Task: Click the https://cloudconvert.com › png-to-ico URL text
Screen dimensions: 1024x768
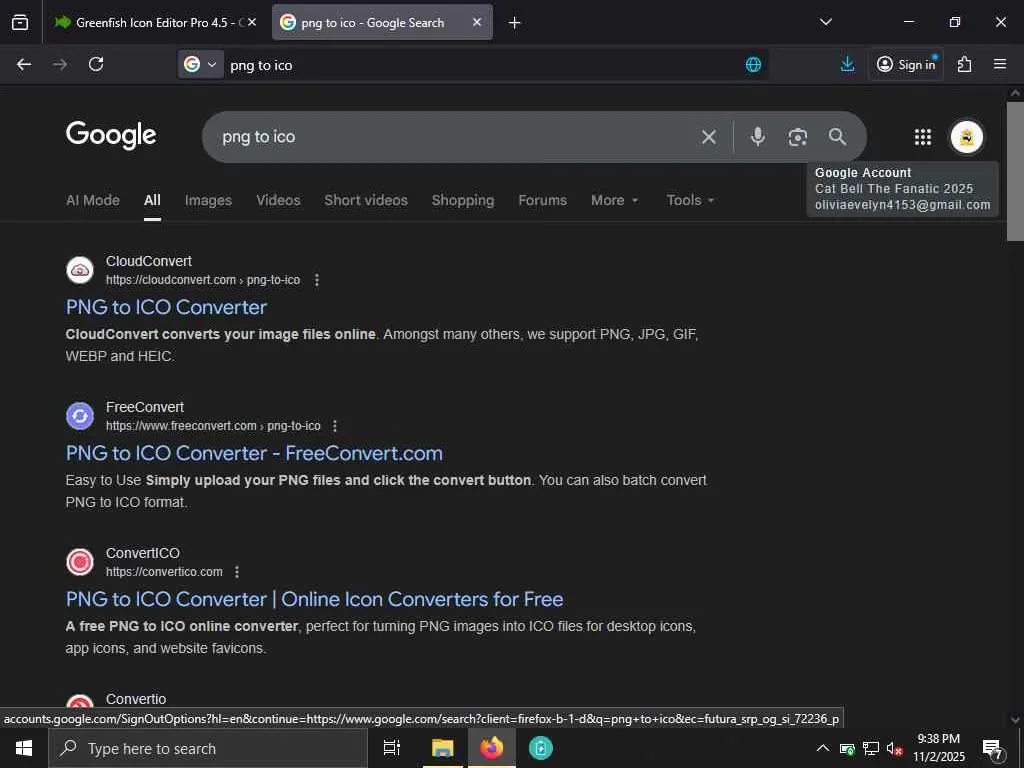Action: coord(203,280)
